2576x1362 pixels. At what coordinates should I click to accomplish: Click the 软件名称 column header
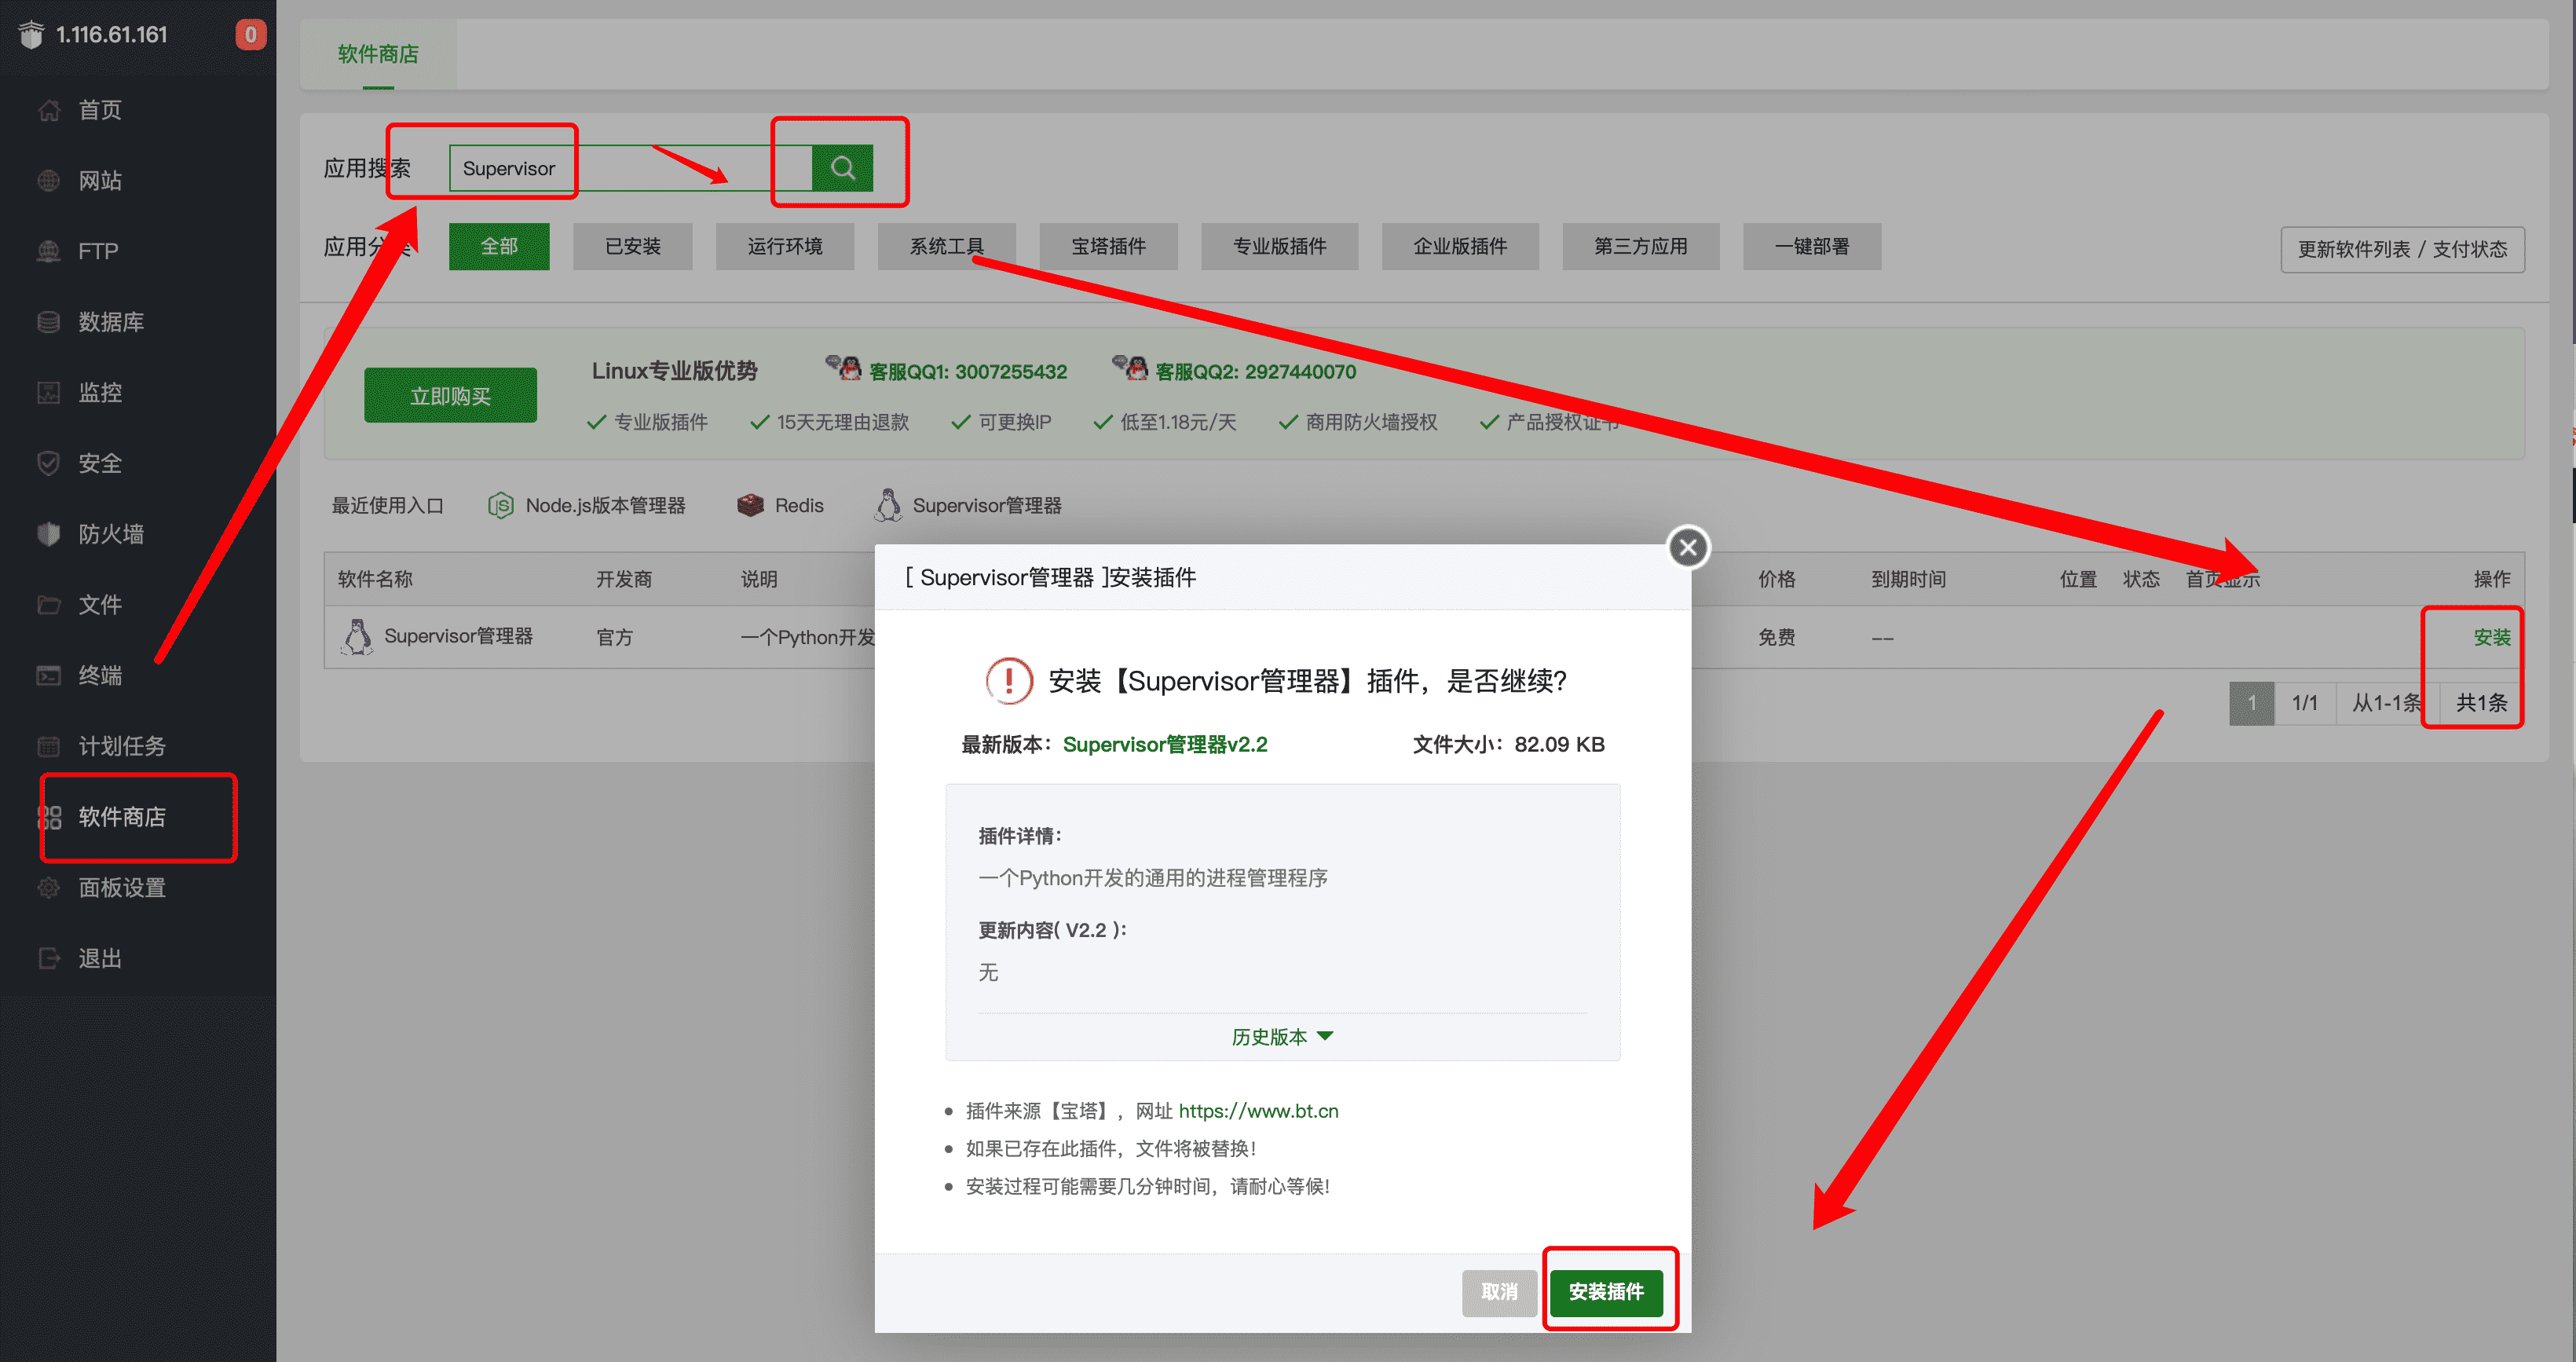pos(375,579)
